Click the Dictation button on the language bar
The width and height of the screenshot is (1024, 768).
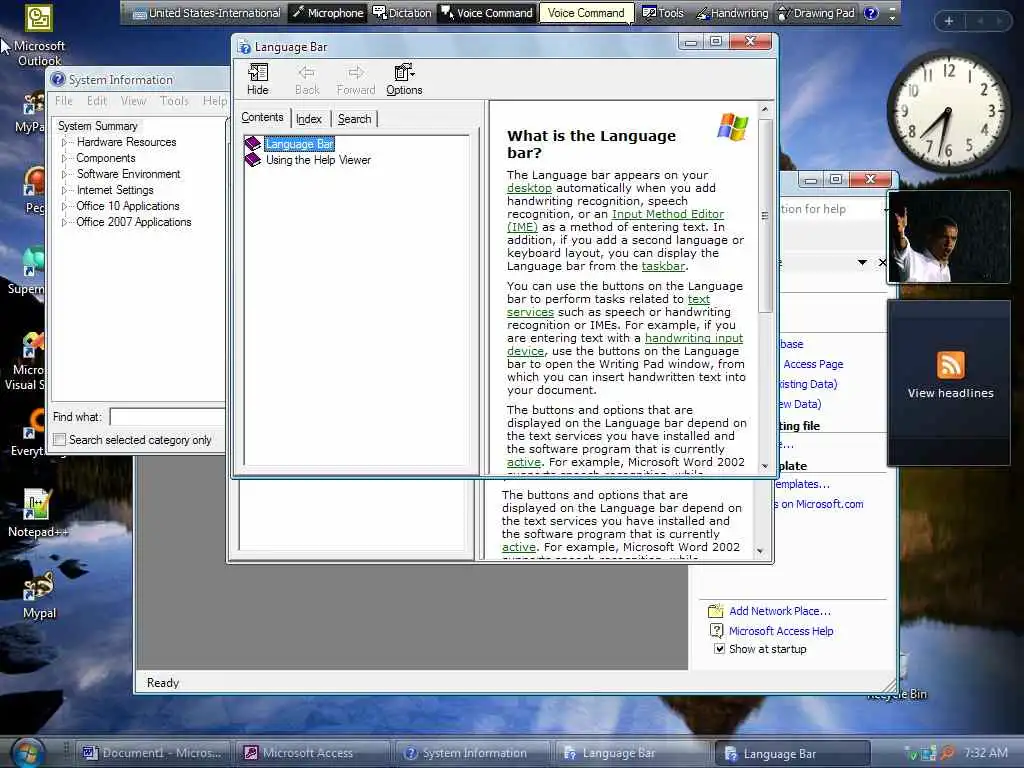pyautogui.click(x=402, y=12)
